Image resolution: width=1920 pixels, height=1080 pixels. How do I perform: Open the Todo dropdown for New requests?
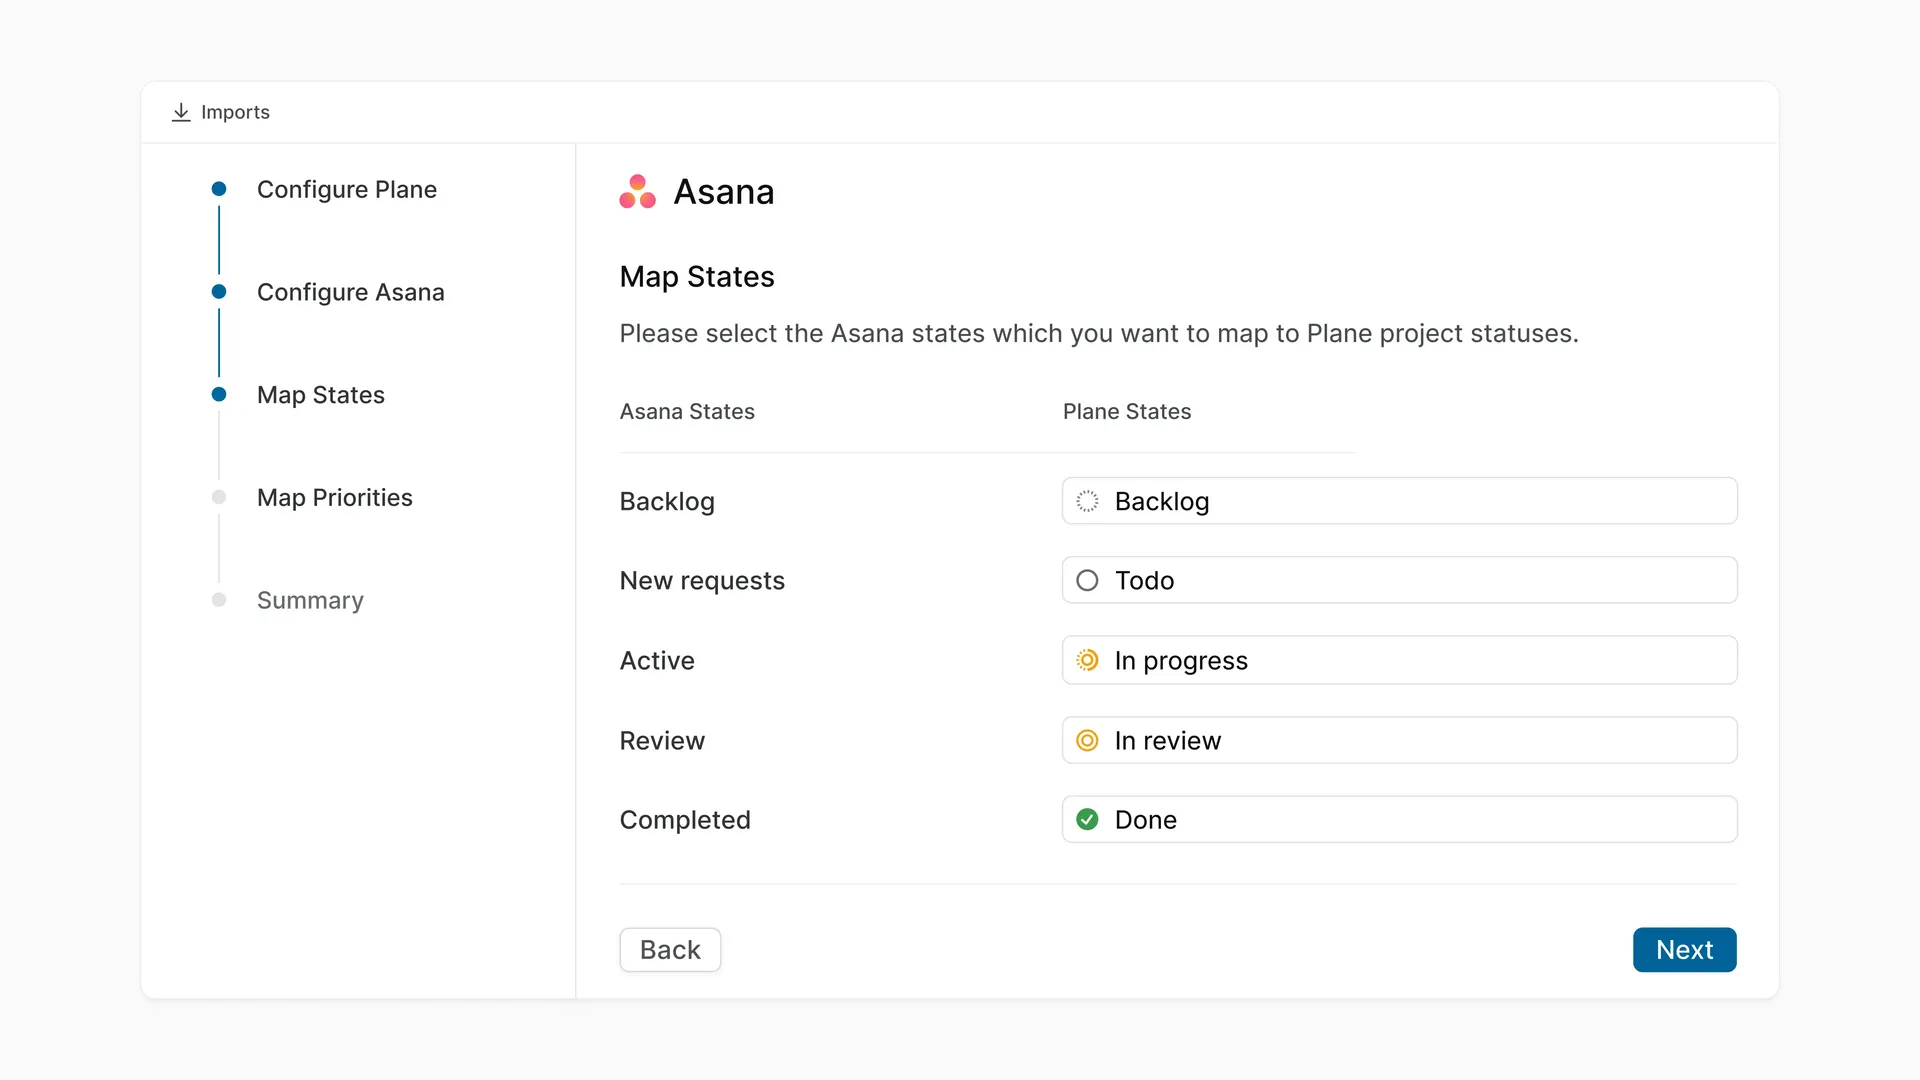pos(1399,580)
